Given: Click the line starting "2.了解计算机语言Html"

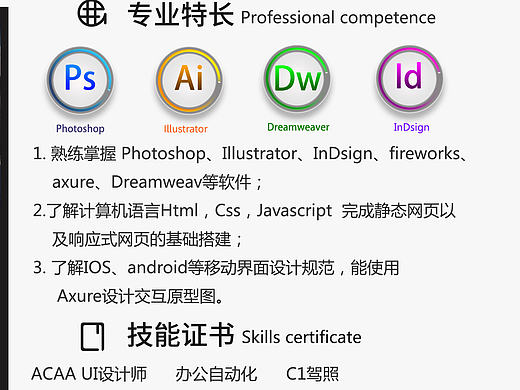Looking at the screenshot, I should tap(244, 211).
